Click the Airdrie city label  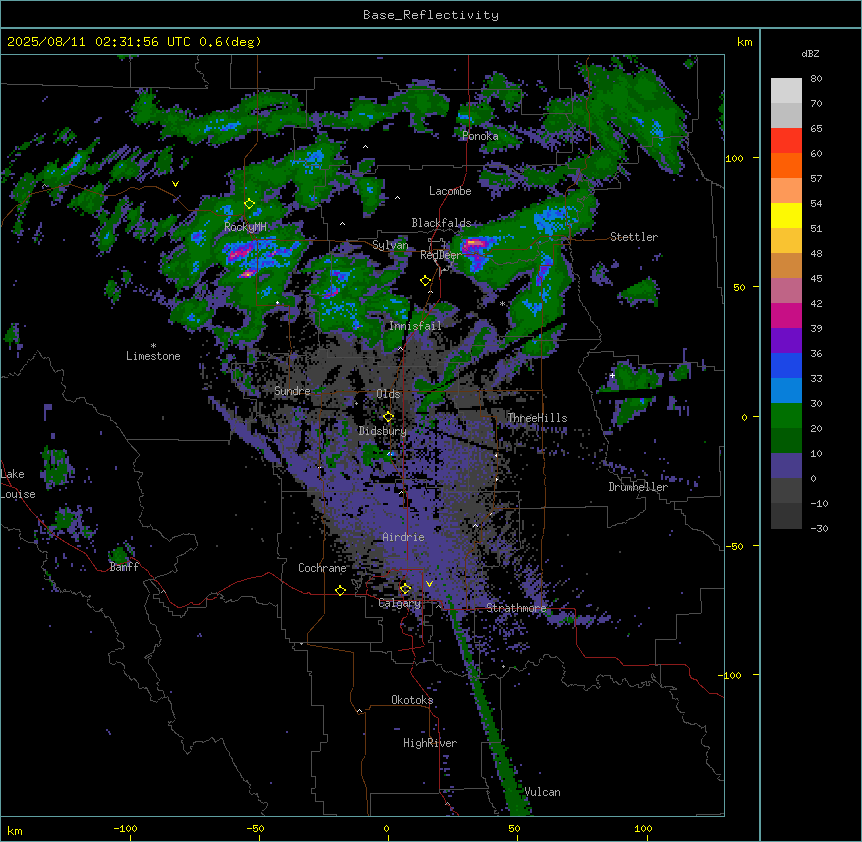point(403,537)
